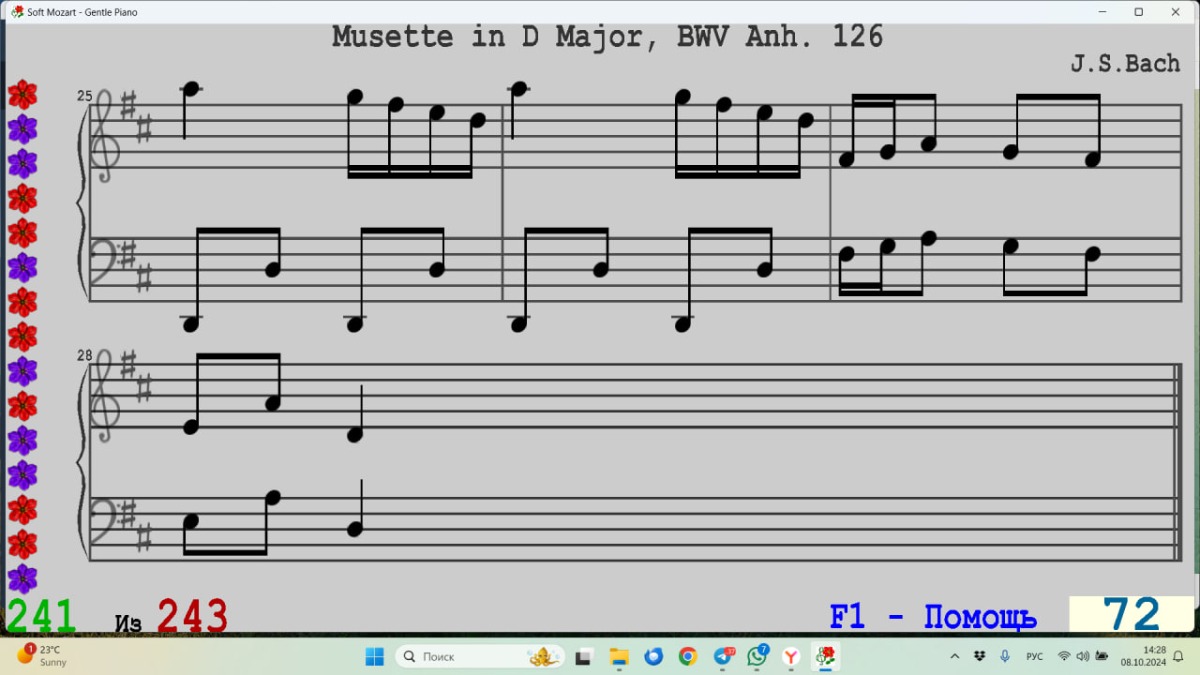Click the tempo box showing 72
This screenshot has width=1200, height=675.
(1131, 615)
